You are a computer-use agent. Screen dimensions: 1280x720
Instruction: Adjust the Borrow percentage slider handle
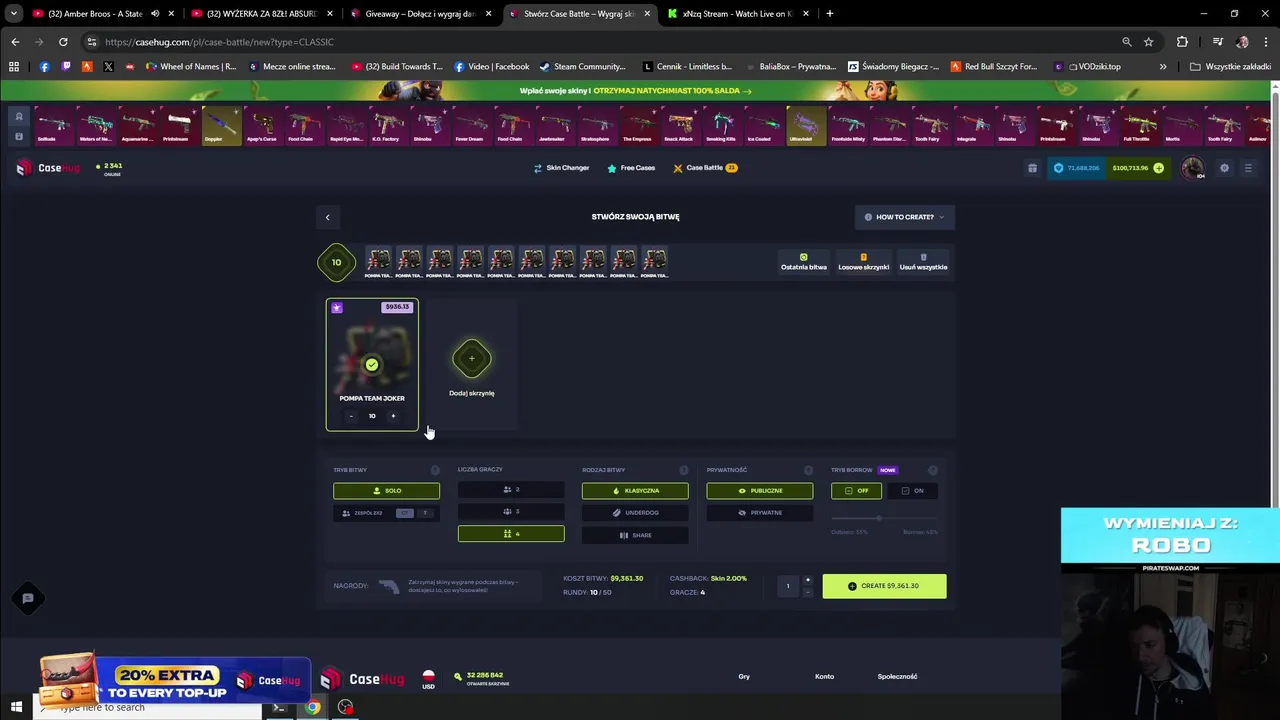point(879,518)
